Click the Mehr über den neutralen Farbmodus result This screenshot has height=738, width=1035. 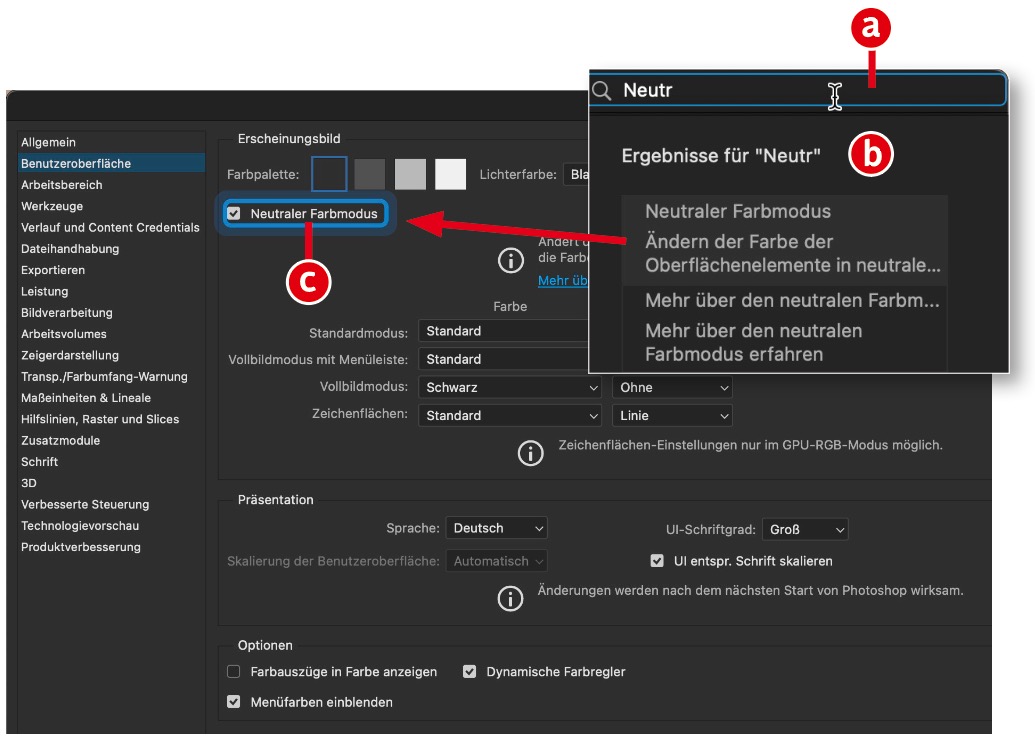point(792,301)
